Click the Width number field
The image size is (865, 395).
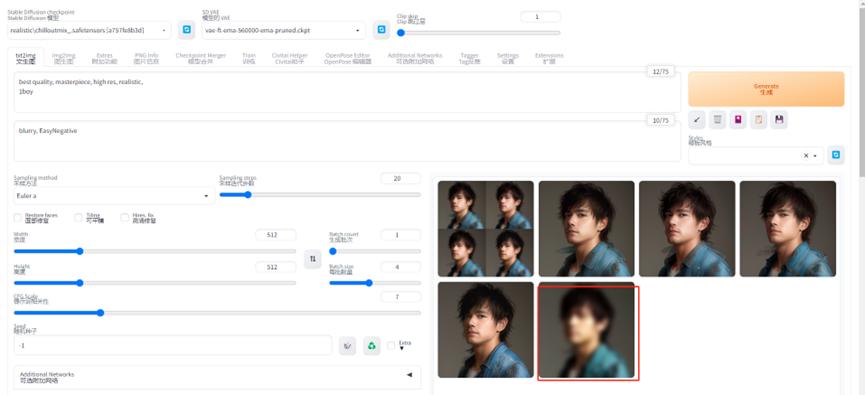tap(276, 235)
